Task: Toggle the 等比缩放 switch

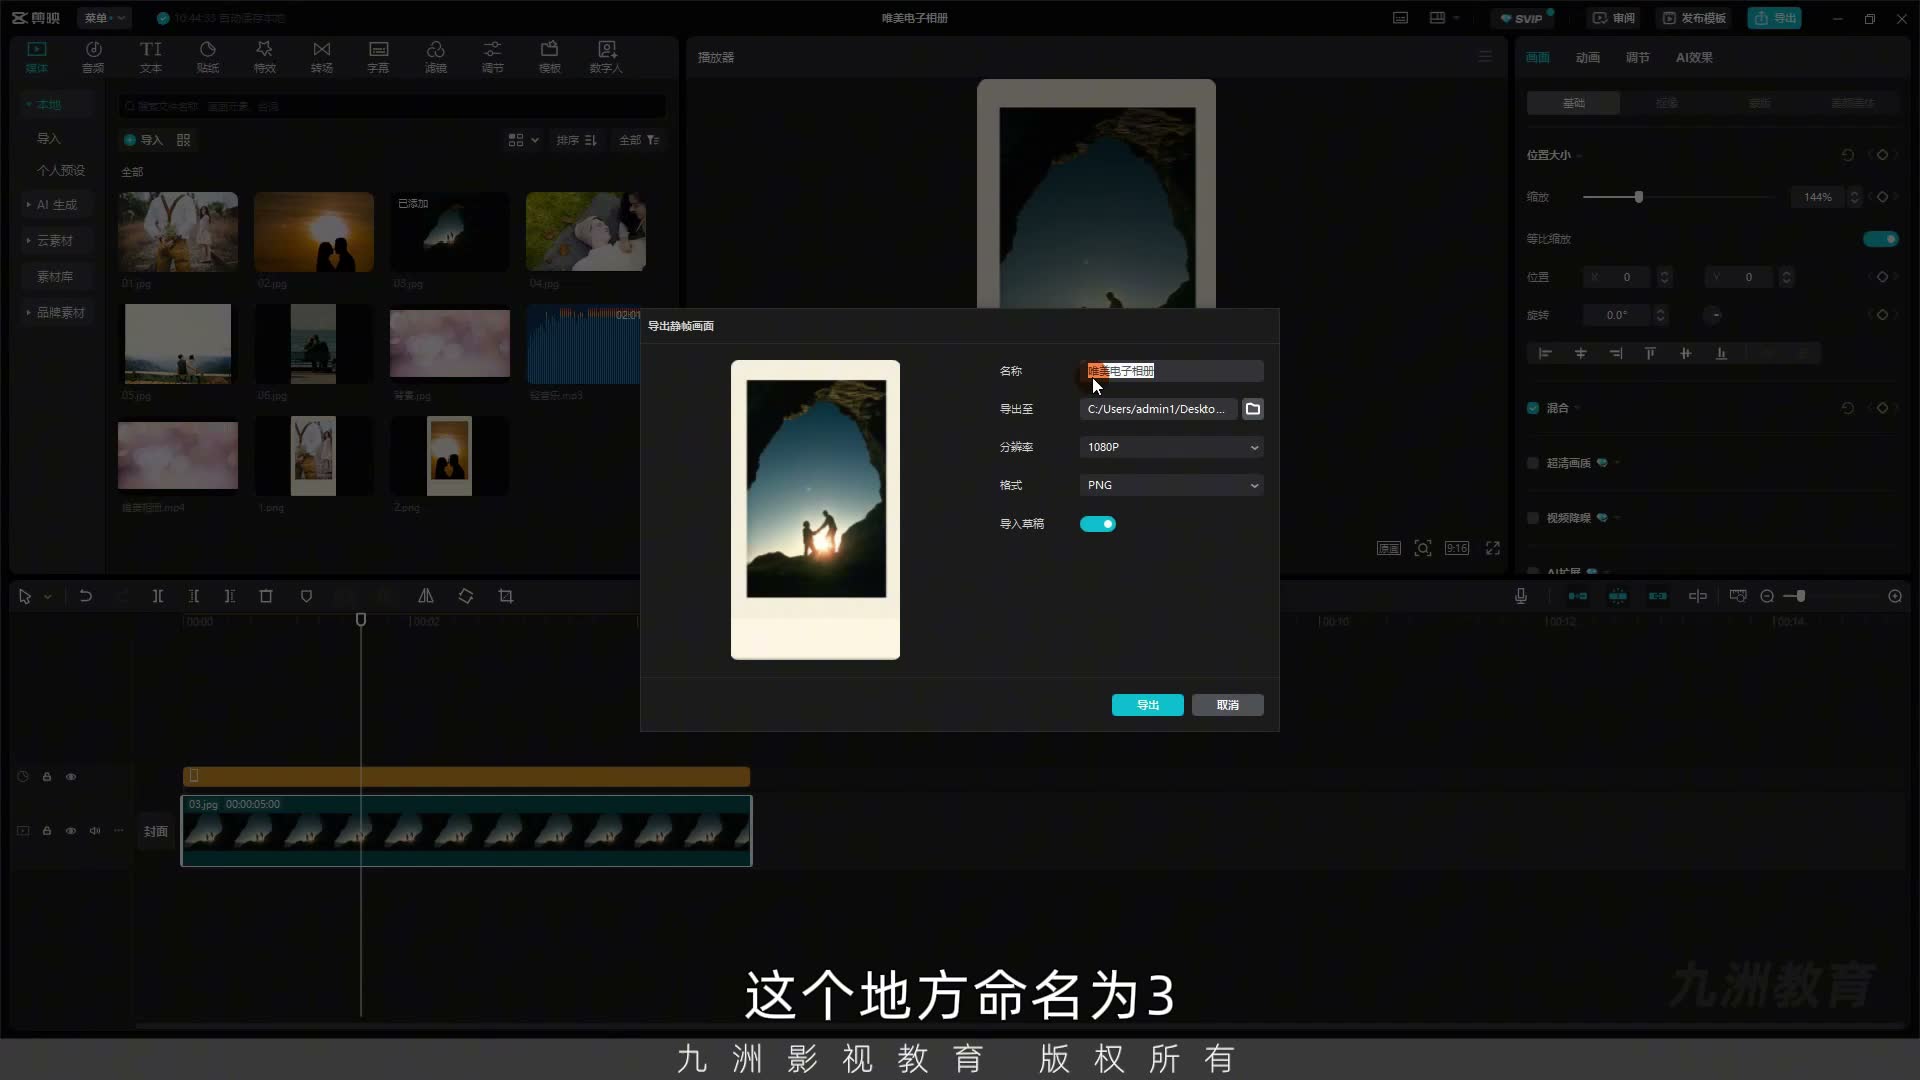Action: tap(1880, 239)
